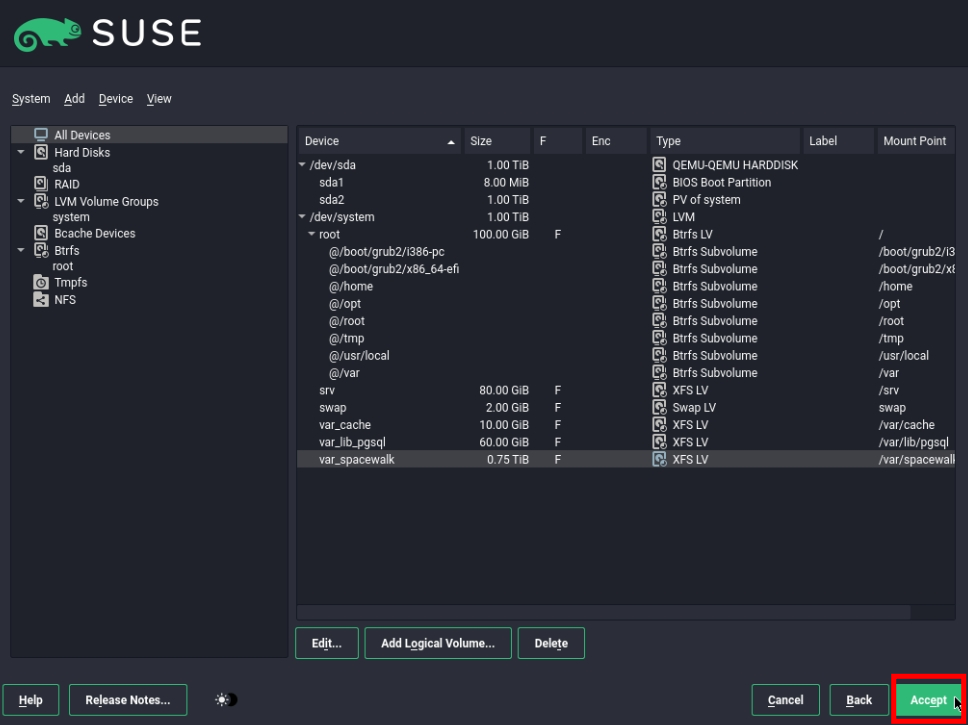Click the Accept button
Viewport: 968px width, 725px height.
(x=928, y=700)
